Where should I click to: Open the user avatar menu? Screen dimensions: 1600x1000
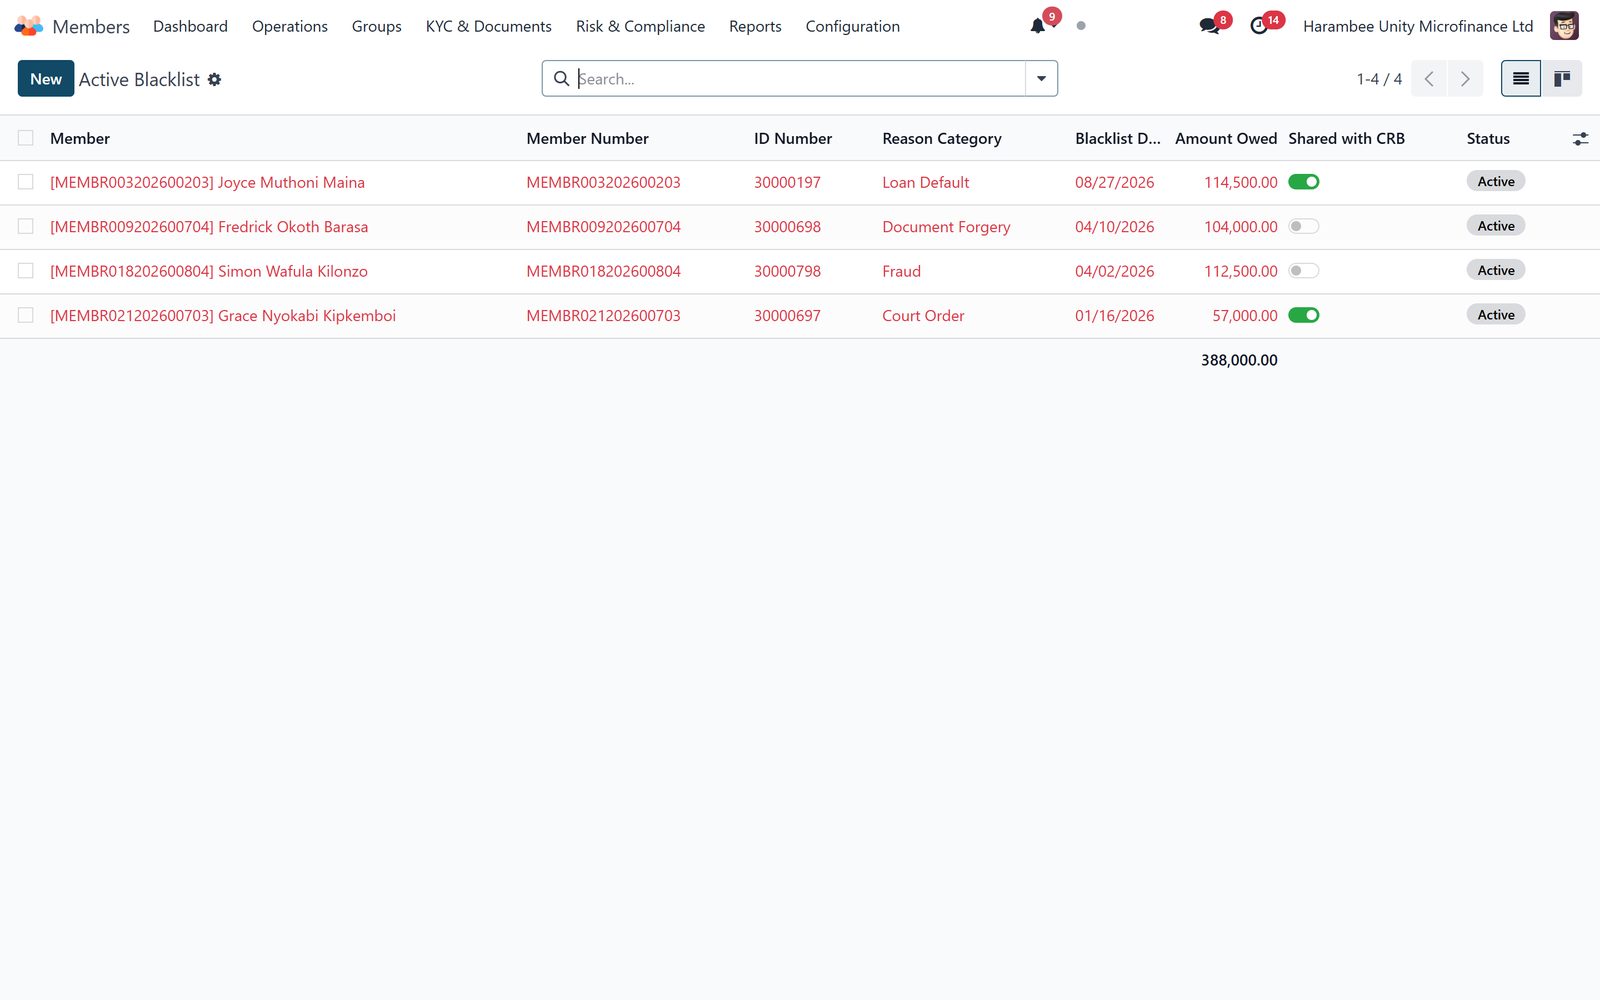[1564, 26]
